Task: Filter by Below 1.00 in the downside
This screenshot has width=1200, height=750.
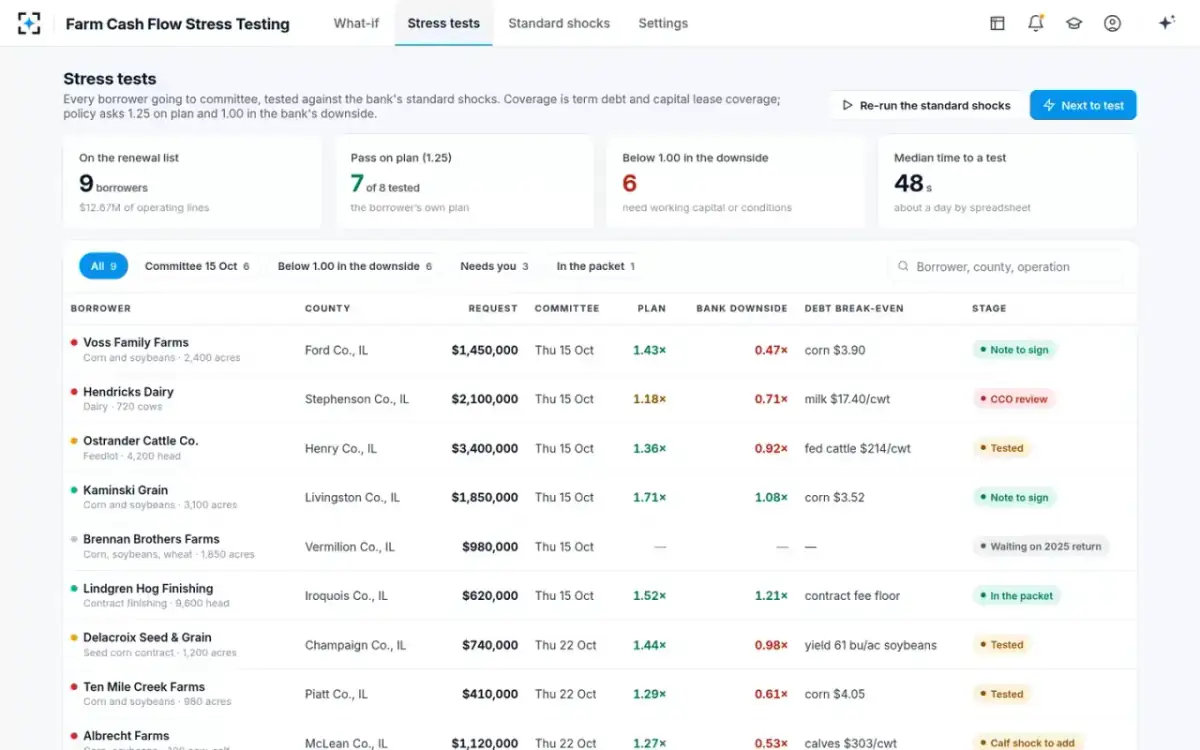Action: [x=355, y=266]
